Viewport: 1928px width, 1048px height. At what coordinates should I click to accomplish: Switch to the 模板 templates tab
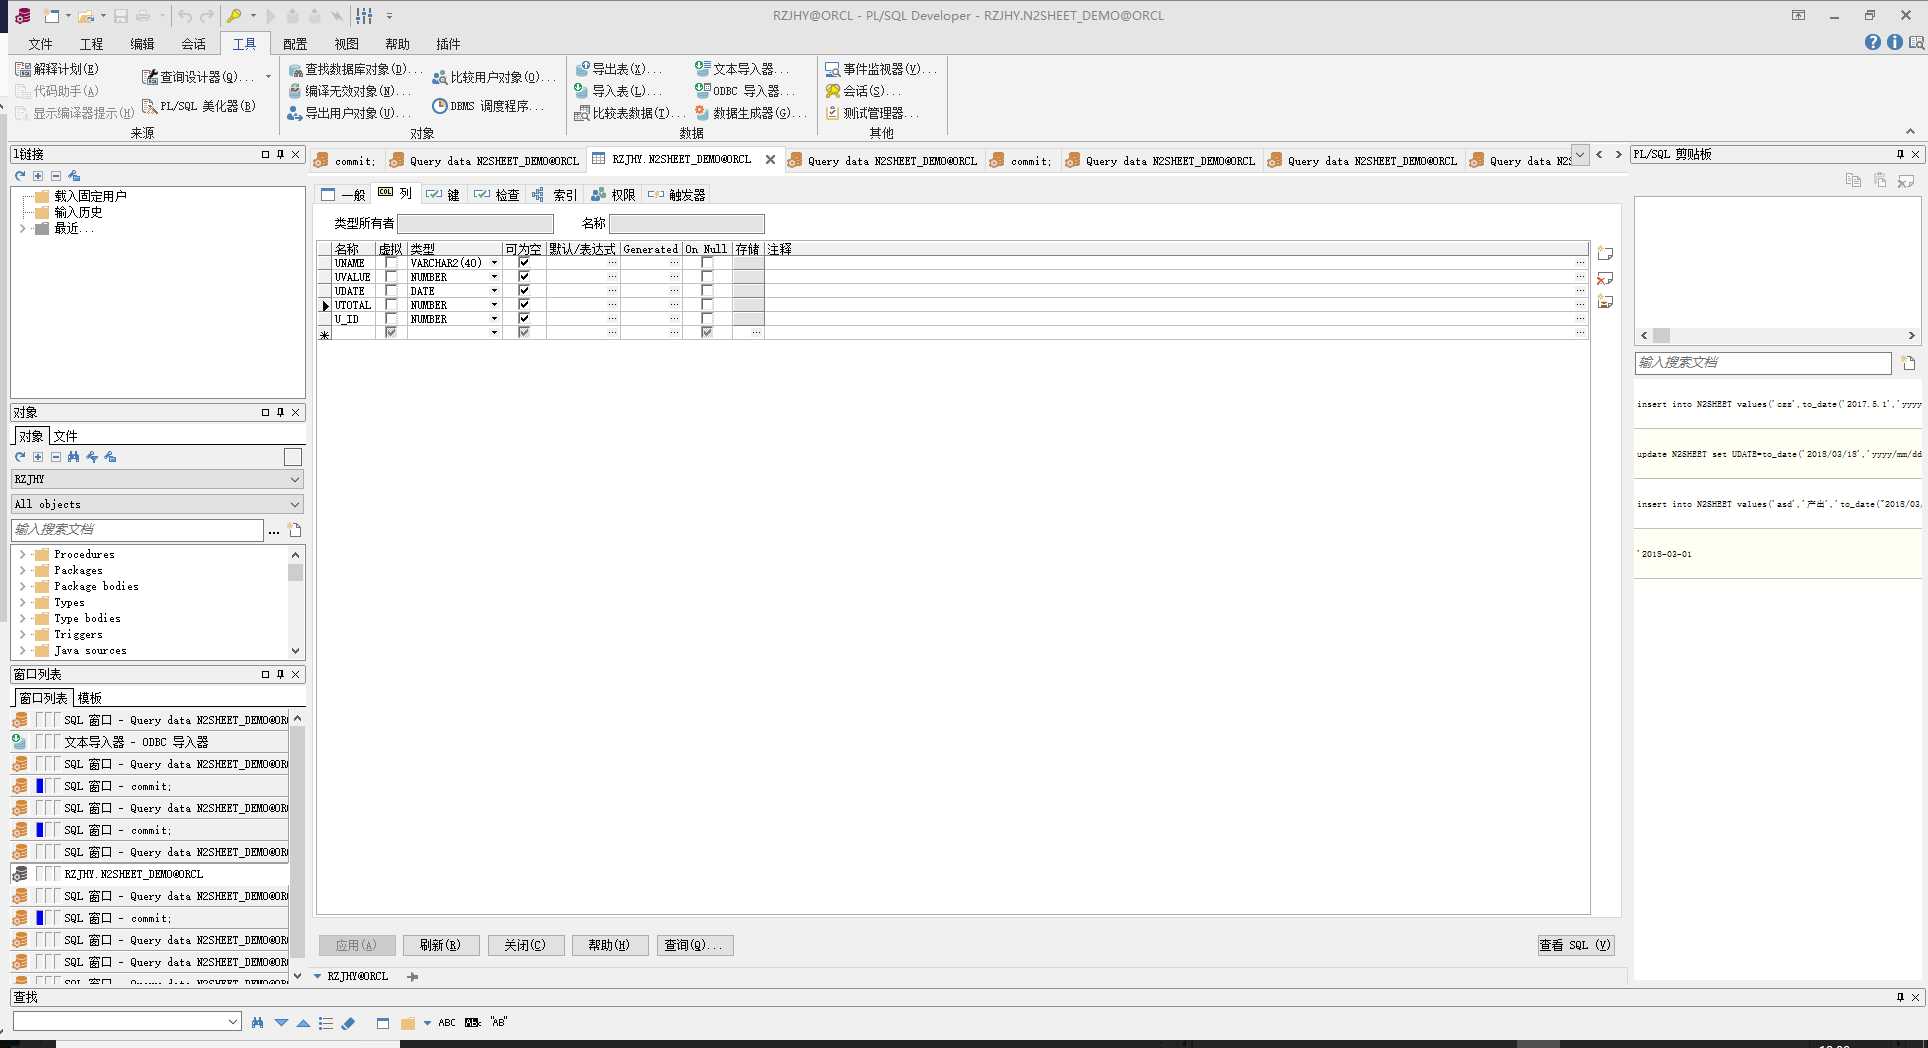pos(90,698)
